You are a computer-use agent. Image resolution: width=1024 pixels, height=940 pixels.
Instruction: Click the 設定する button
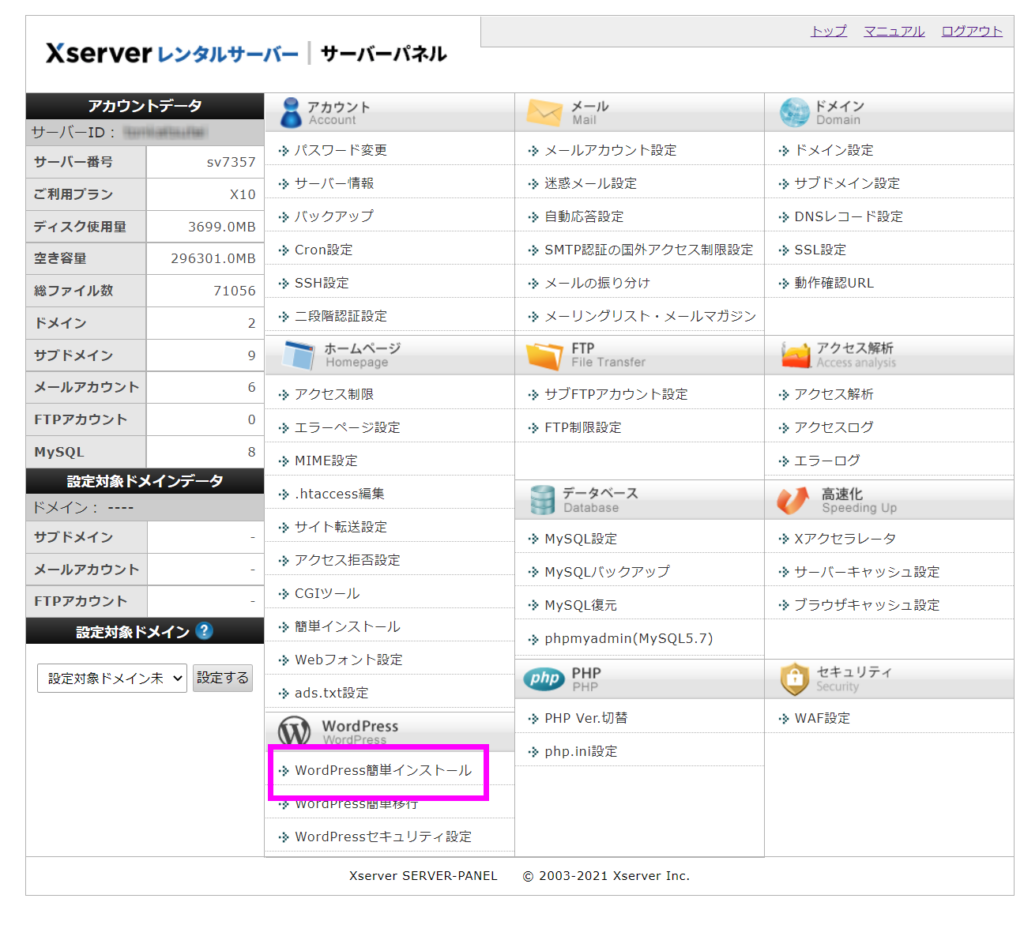(223, 678)
